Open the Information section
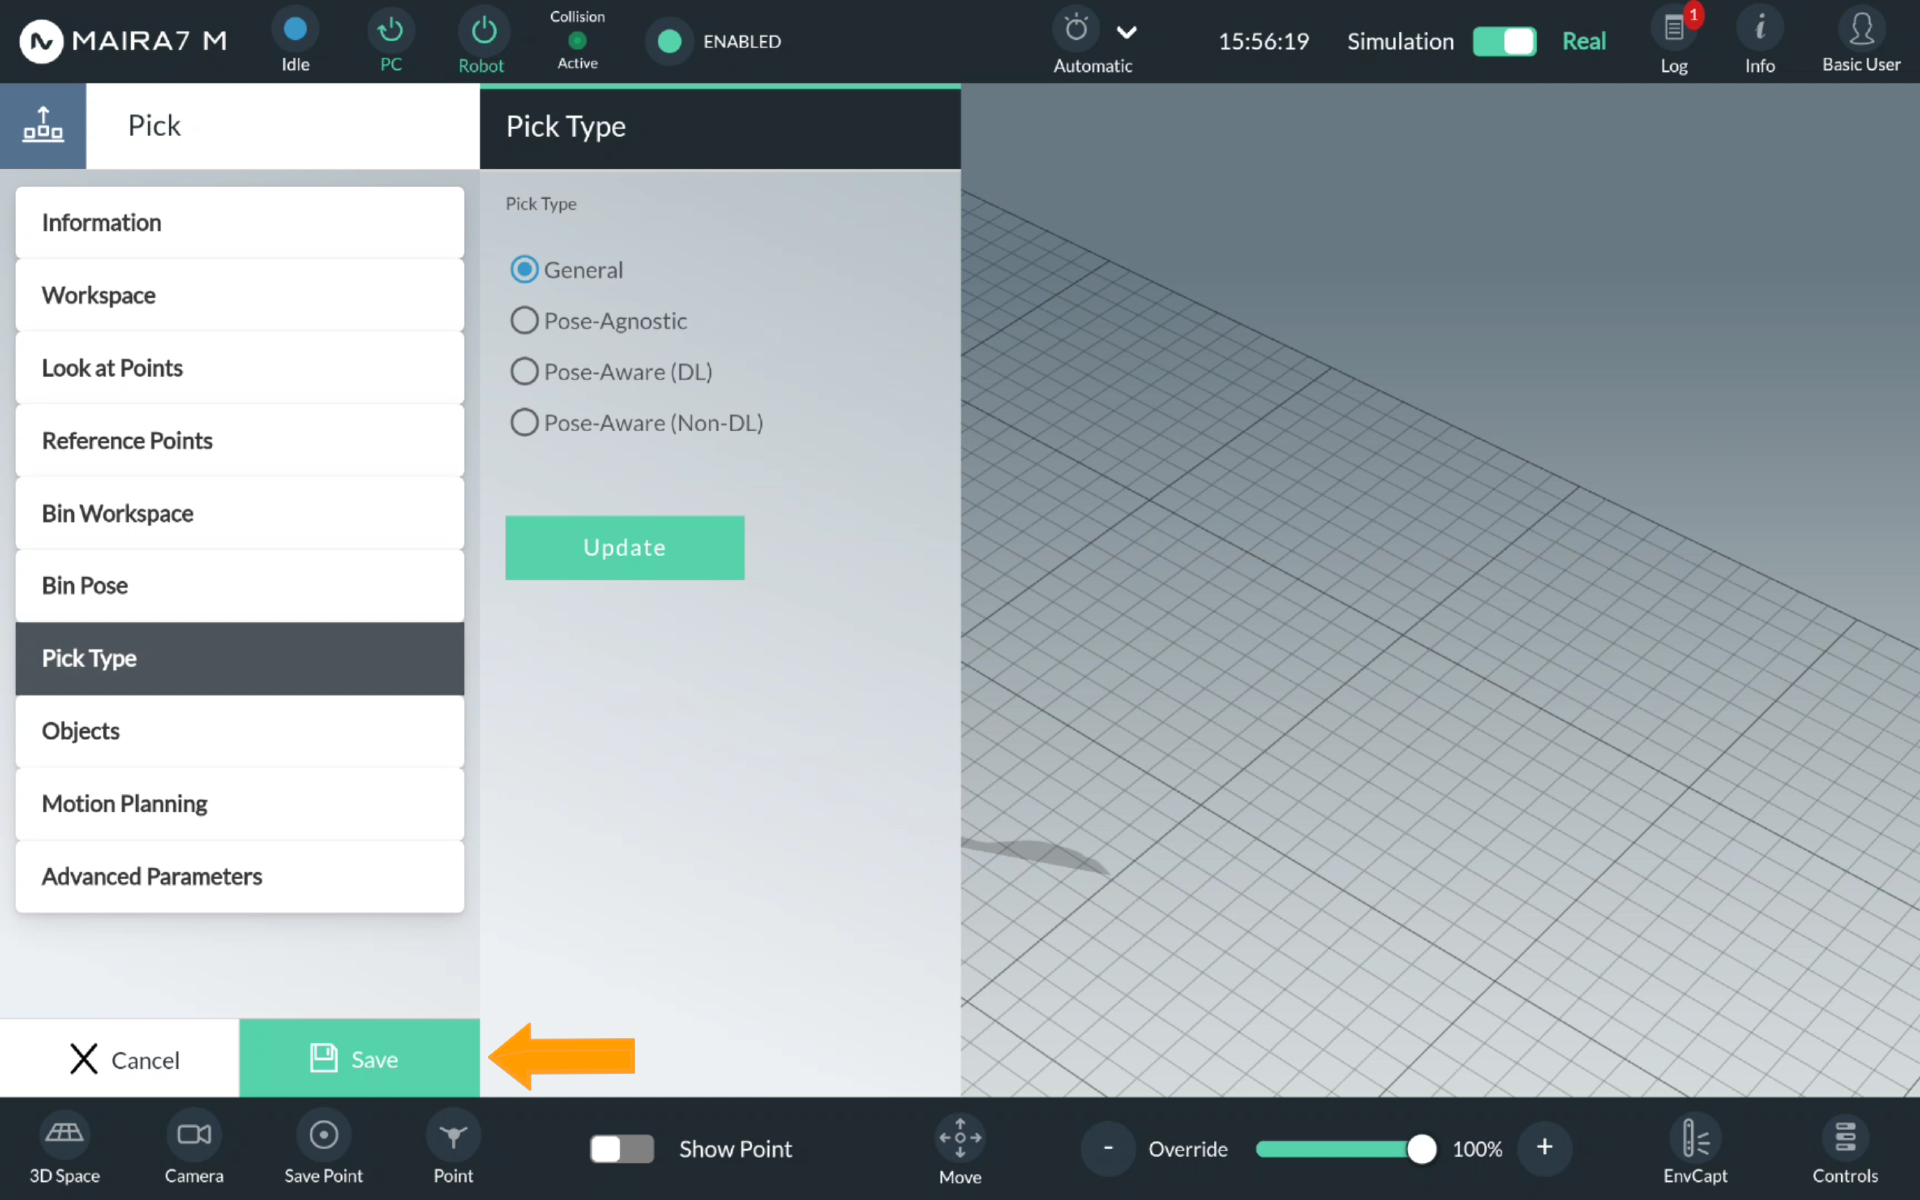This screenshot has height=1200, width=1920. point(240,223)
